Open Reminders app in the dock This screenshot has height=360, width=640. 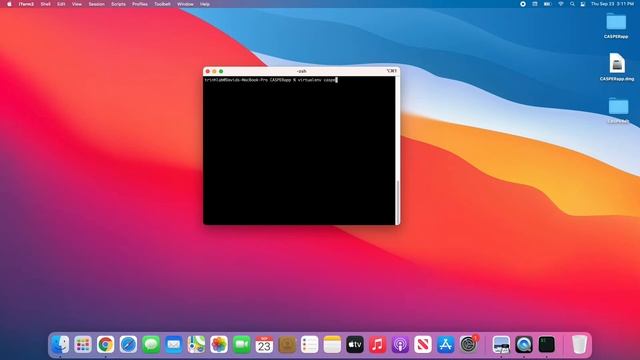pos(309,344)
